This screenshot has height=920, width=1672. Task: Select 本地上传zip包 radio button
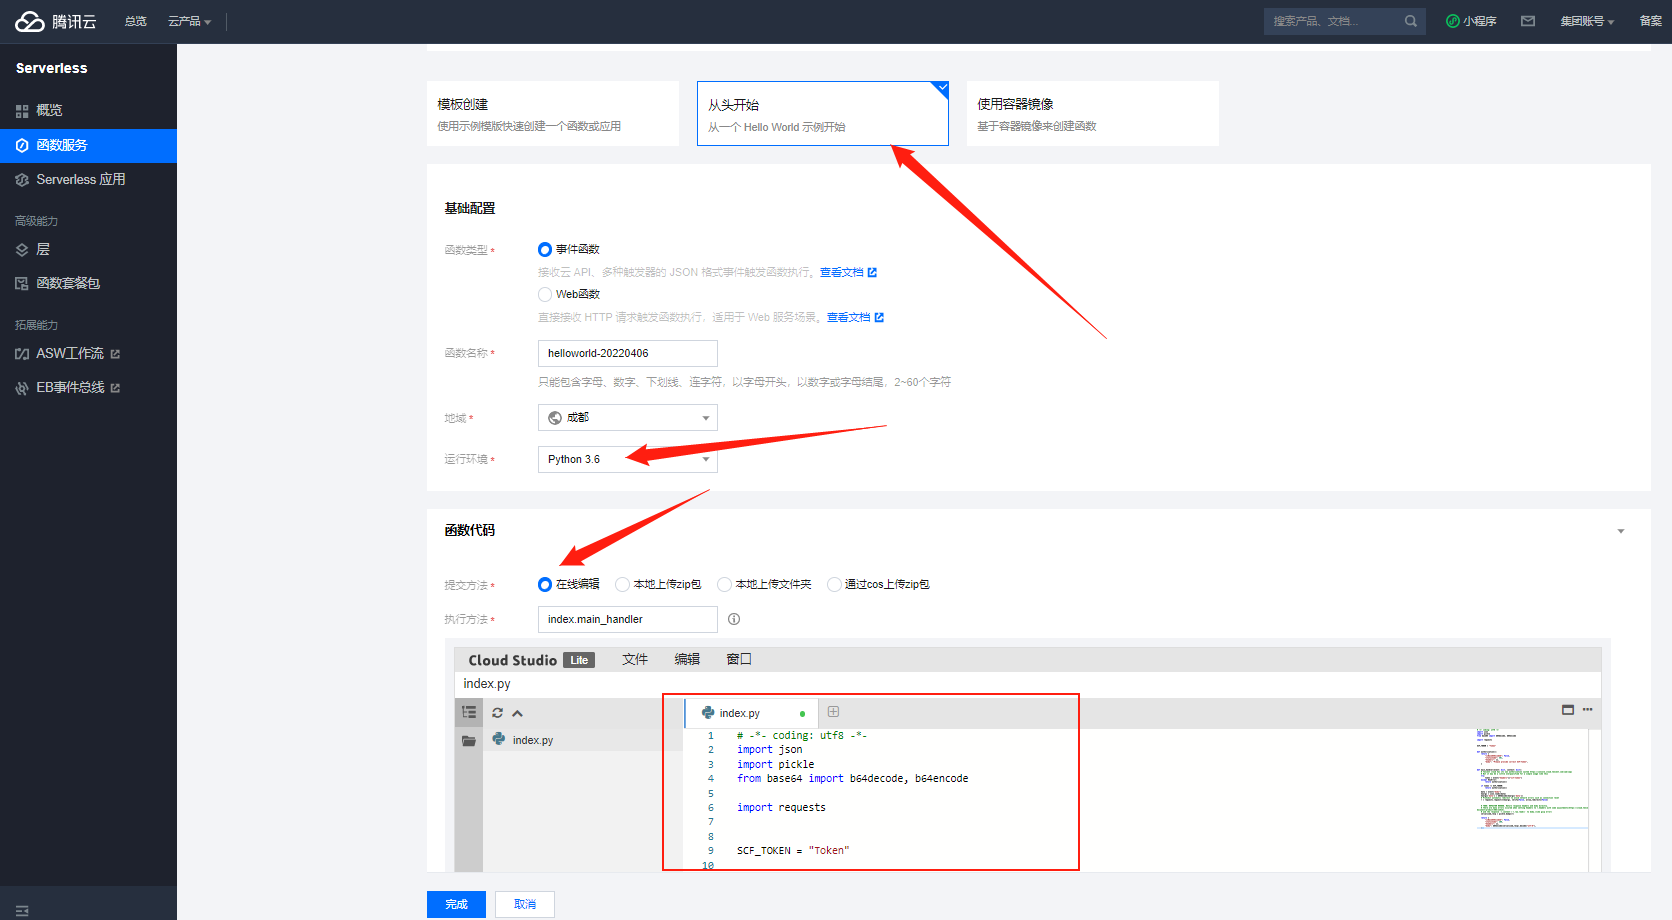[622, 584]
